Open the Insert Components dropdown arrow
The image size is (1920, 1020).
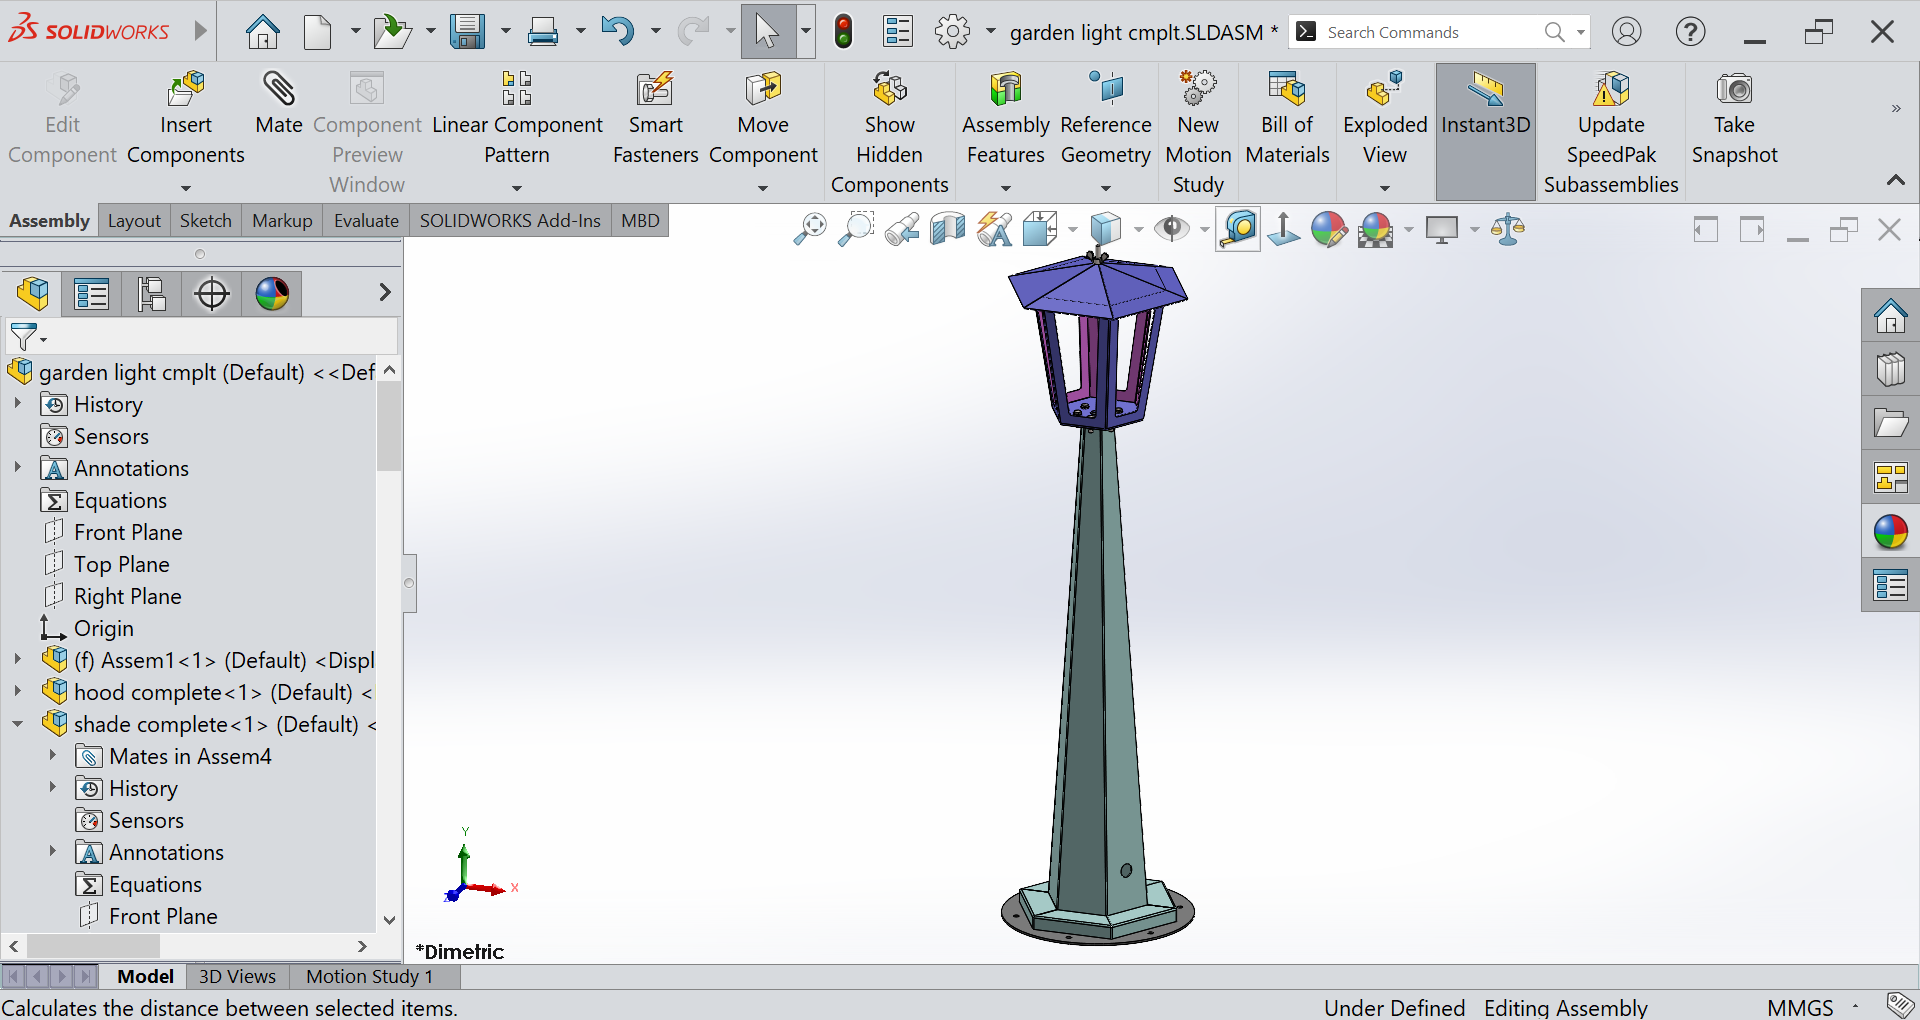click(186, 187)
